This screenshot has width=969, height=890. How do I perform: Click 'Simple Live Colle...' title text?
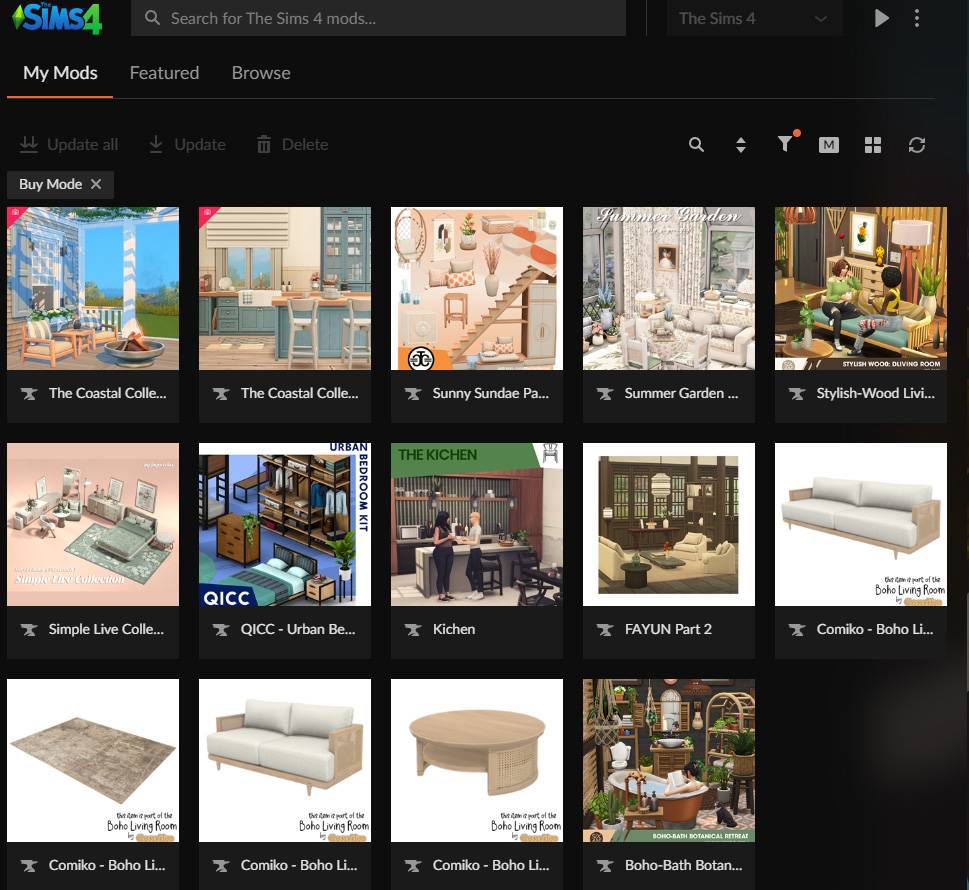[106, 629]
